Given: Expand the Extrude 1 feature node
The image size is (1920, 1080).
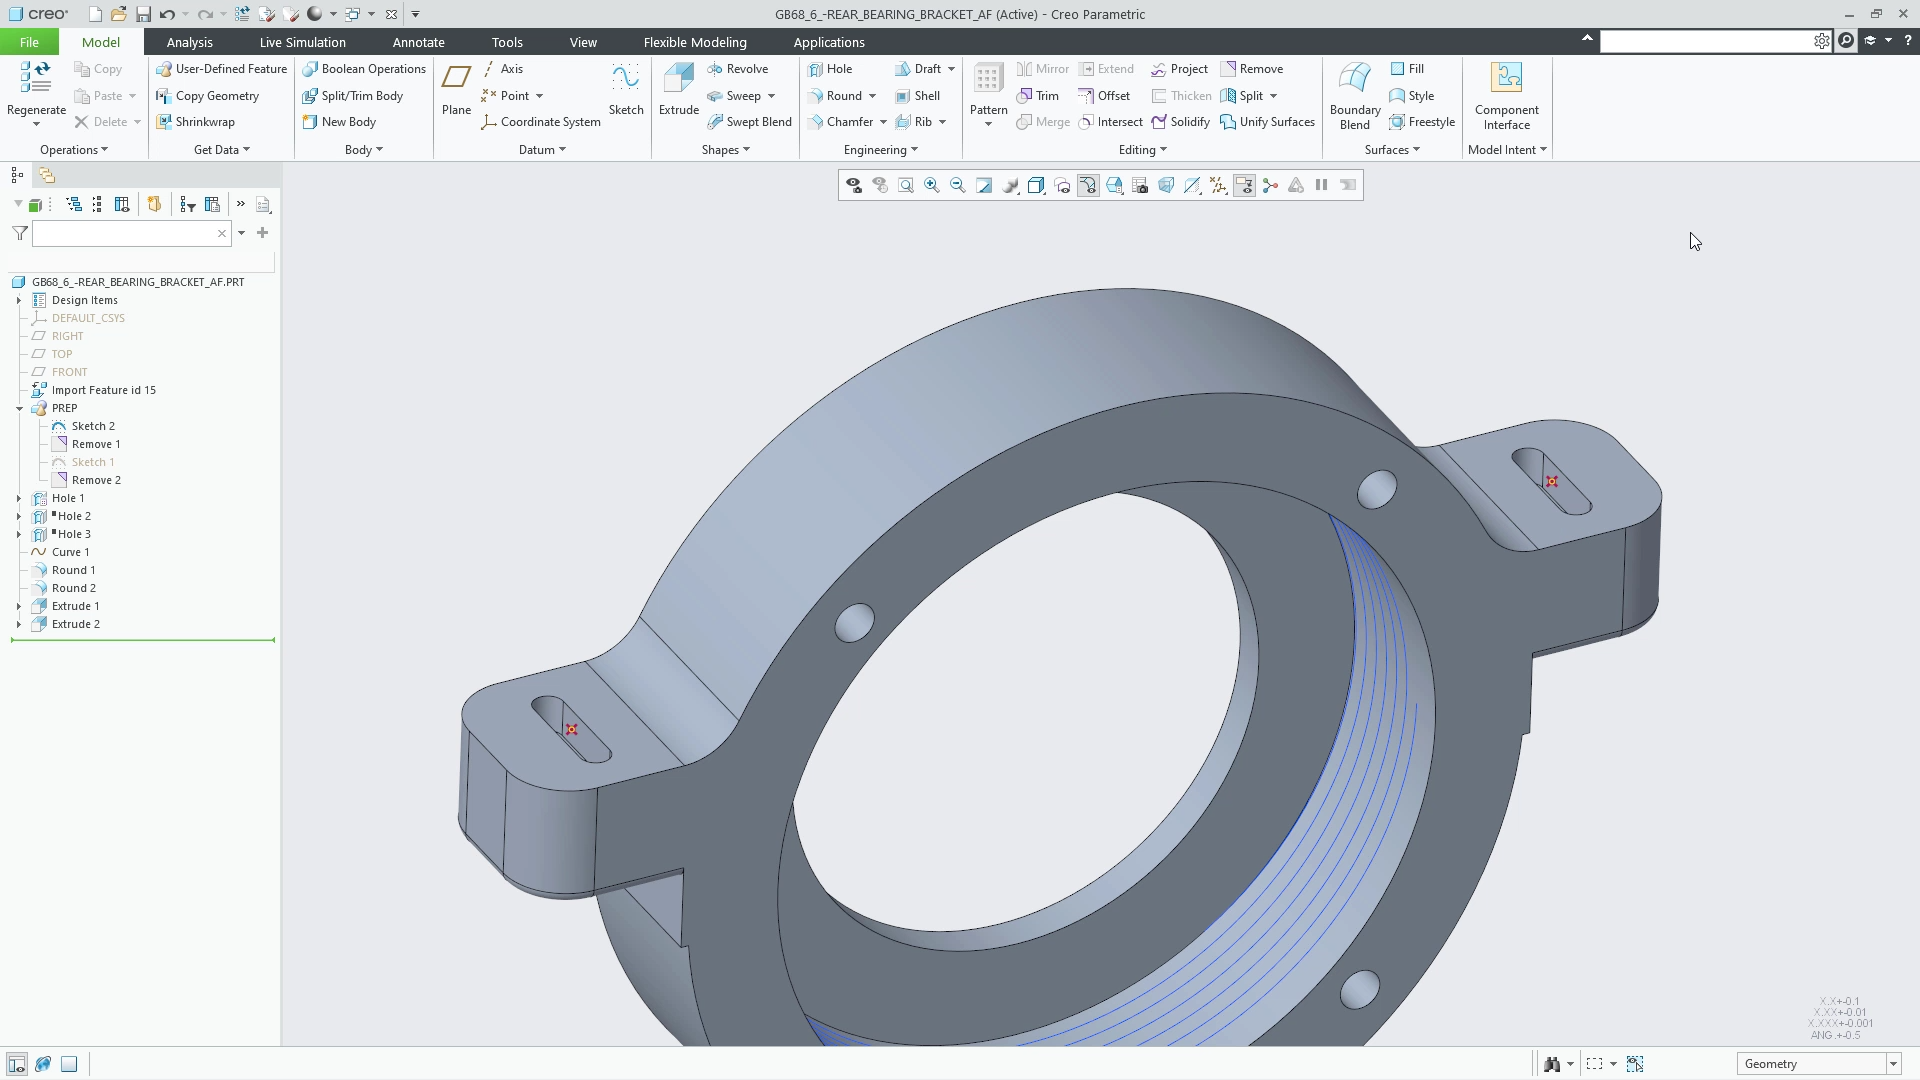Looking at the screenshot, I should (x=19, y=606).
